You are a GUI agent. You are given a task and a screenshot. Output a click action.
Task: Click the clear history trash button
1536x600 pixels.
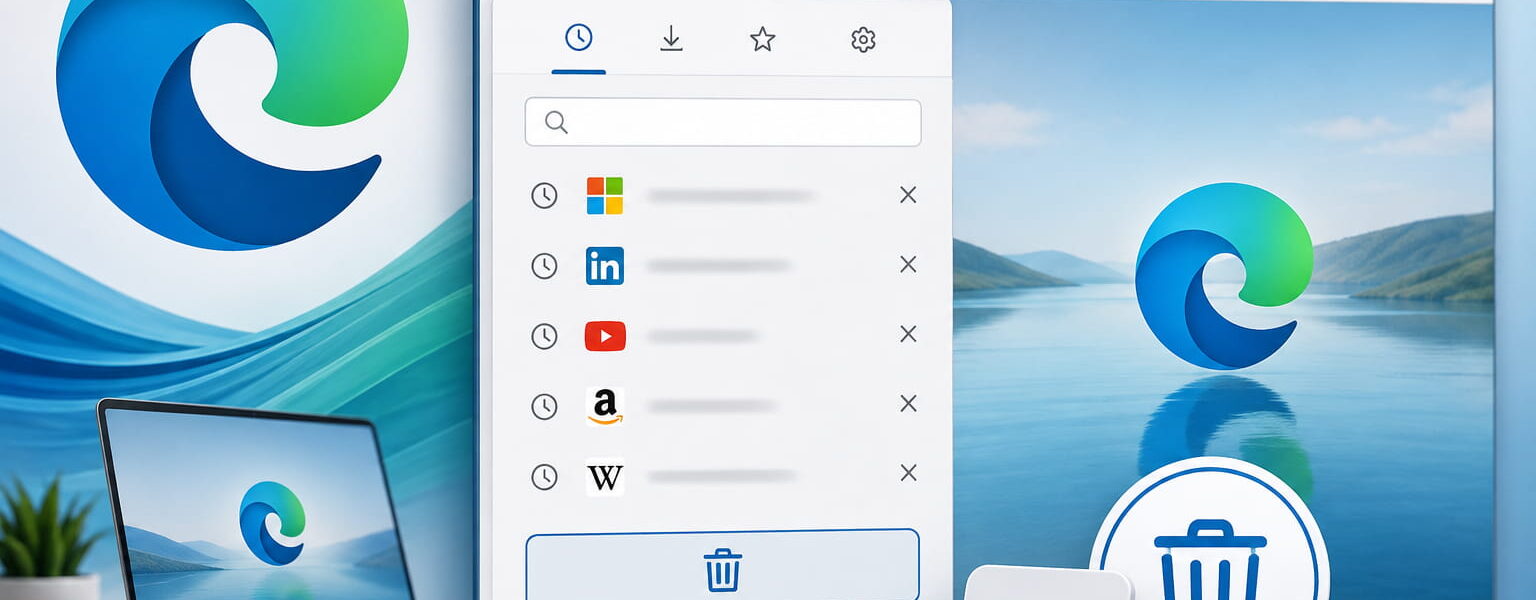[722, 566]
